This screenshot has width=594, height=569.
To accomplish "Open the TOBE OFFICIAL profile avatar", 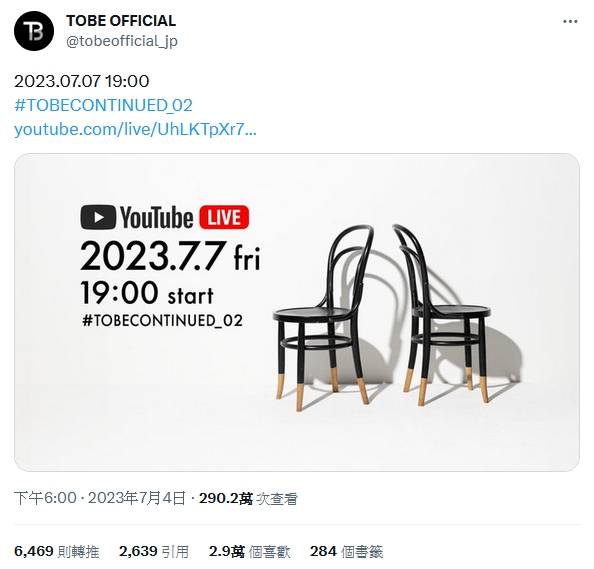I will click(x=34, y=31).
